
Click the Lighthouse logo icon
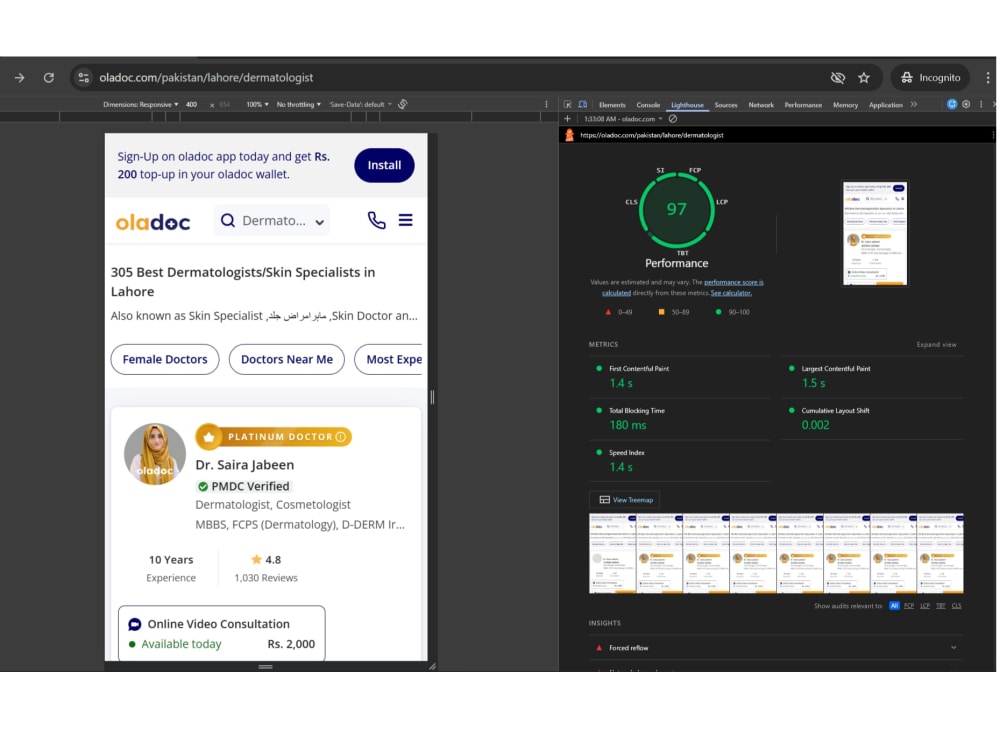tap(570, 135)
